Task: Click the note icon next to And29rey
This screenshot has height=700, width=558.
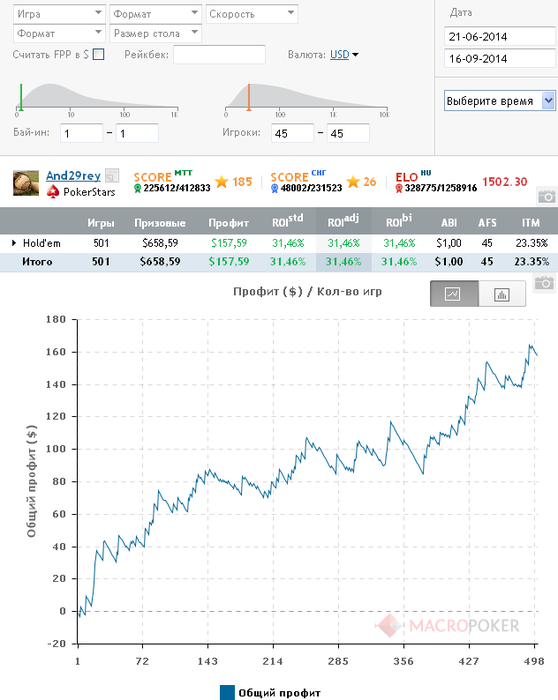Action: coord(112,175)
